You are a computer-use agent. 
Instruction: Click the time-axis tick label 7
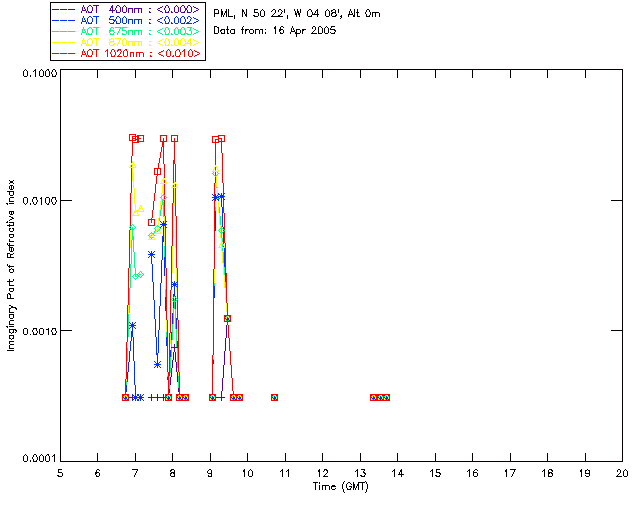point(135,473)
